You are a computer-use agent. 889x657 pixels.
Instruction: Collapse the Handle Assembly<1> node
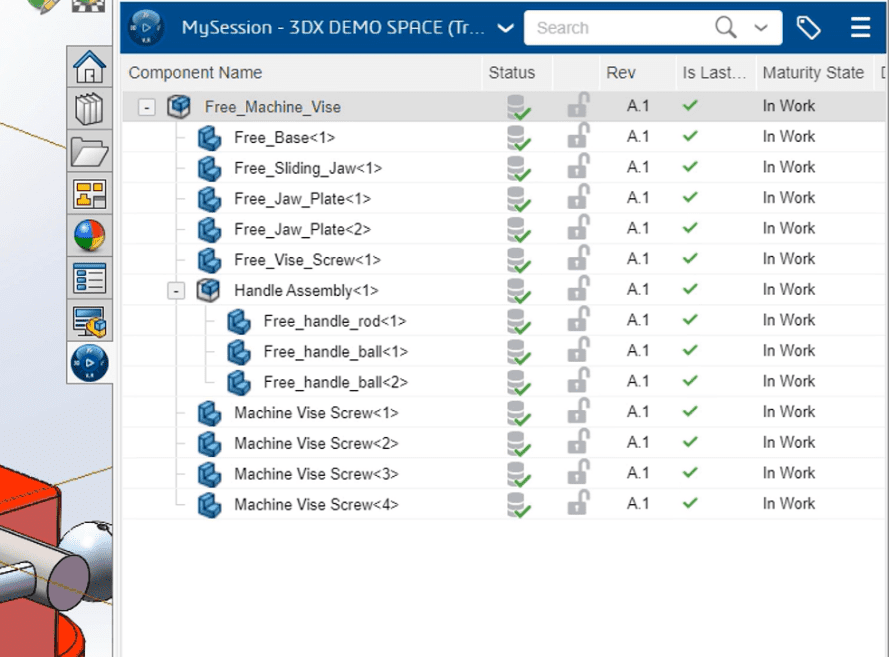point(176,291)
